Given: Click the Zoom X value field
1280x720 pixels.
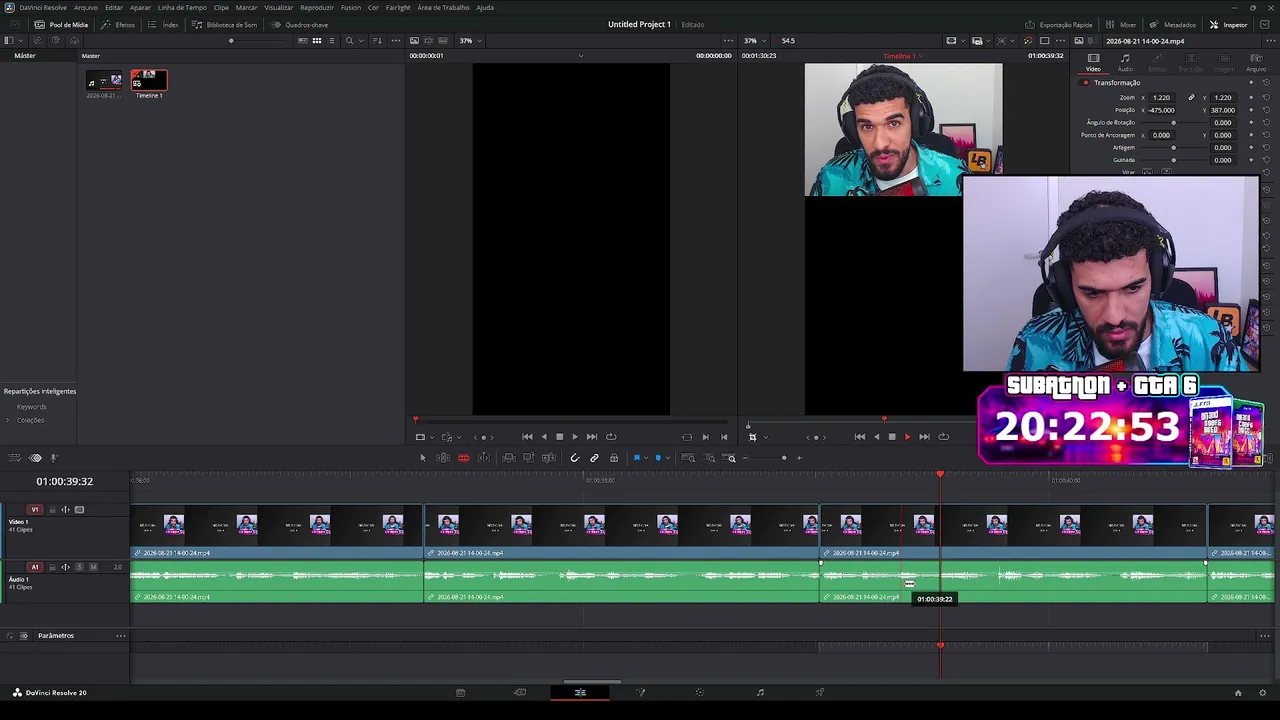Looking at the screenshot, I should coord(1161,98).
